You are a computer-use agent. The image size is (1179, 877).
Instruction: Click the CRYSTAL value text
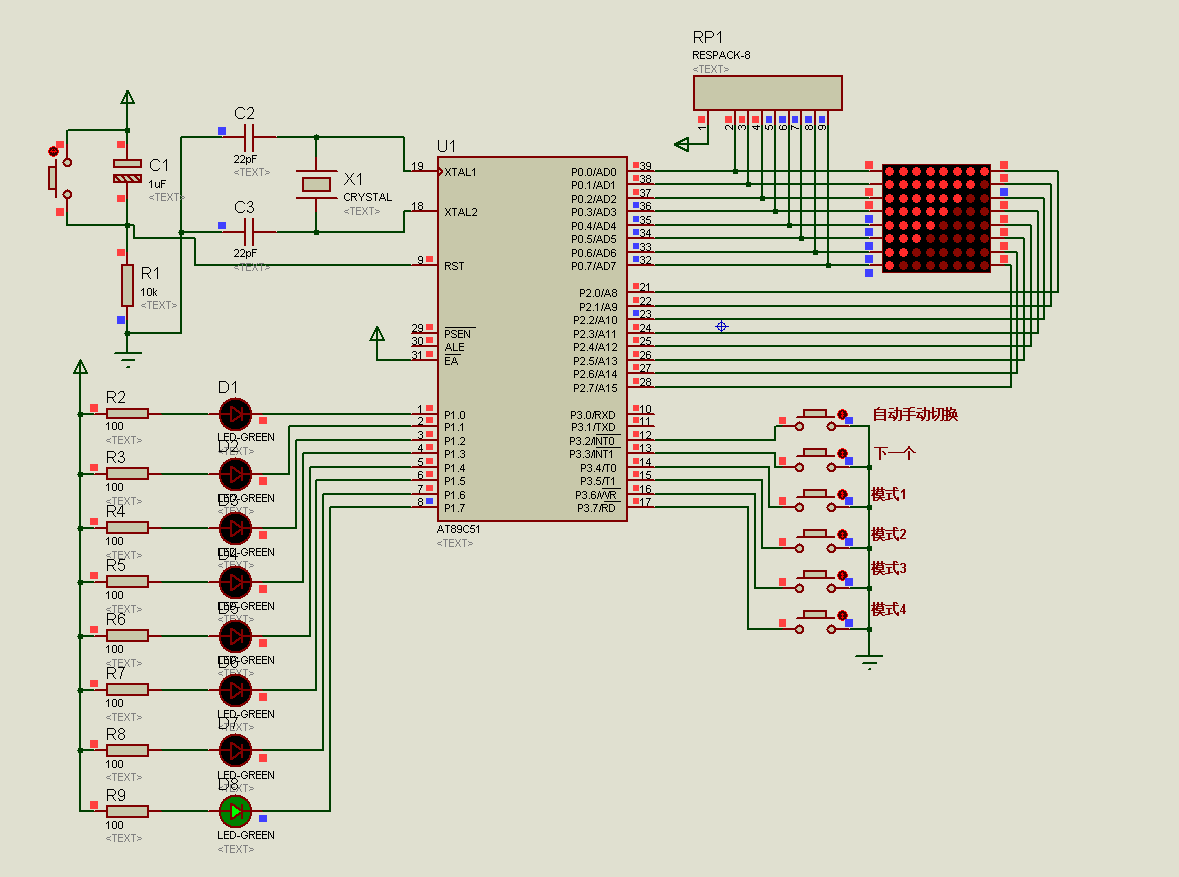[368, 197]
